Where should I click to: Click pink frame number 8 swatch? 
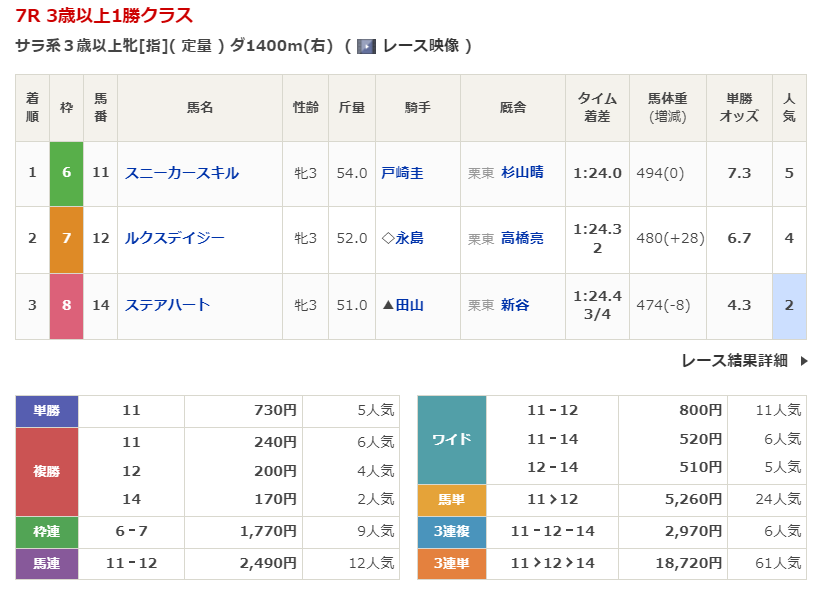[x=67, y=305]
